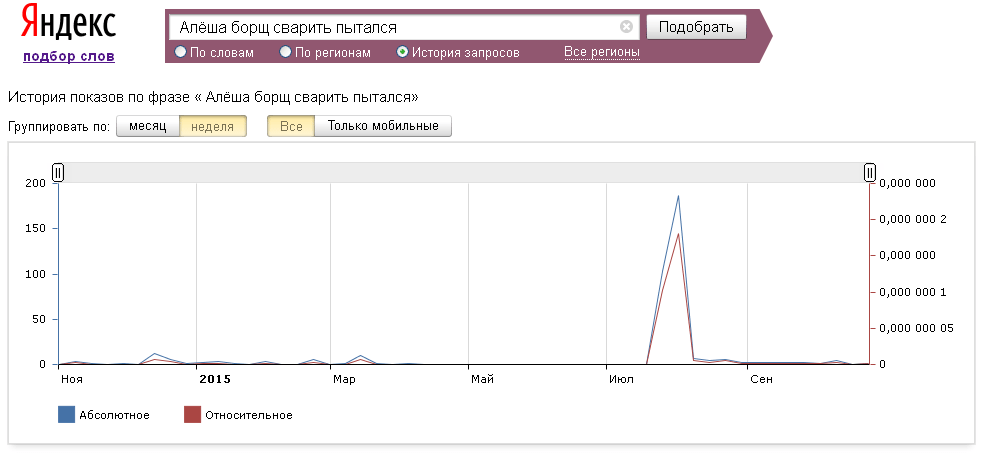Click the red Относительное legend swatch
The height and width of the screenshot is (453, 981).
pyautogui.click(x=193, y=414)
